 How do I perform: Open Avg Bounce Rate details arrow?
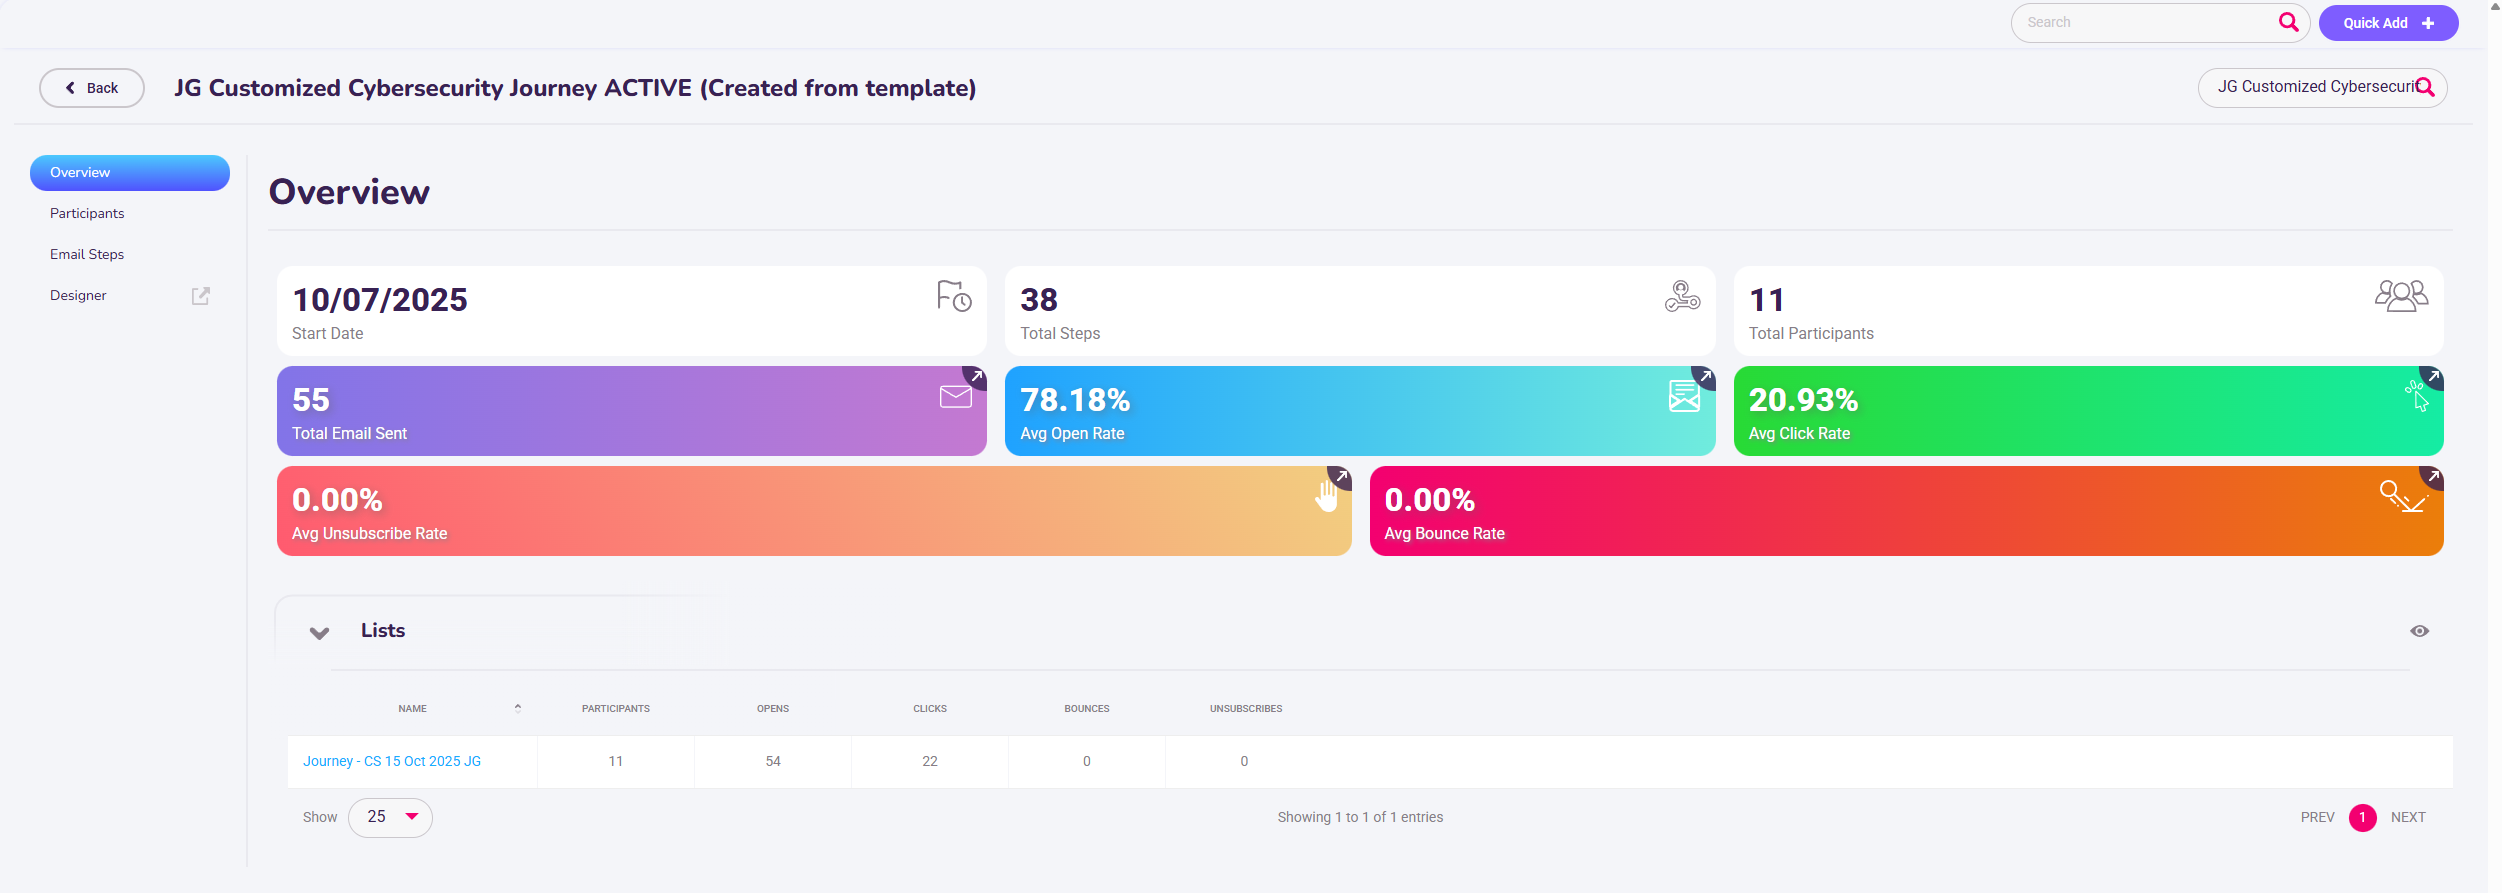pos(2433,477)
